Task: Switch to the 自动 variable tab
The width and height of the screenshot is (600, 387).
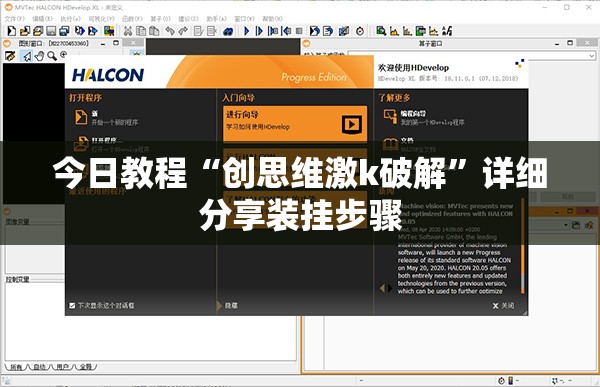Action: coord(39,367)
